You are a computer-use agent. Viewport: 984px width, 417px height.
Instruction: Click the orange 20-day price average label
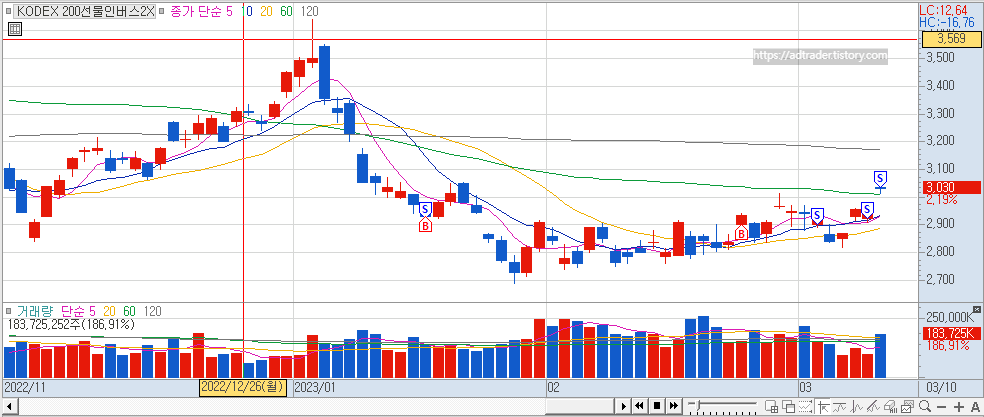[267, 11]
